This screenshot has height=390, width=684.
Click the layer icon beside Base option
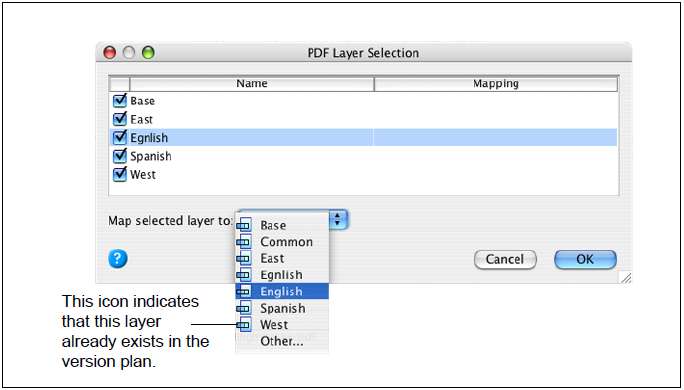click(244, 225)
